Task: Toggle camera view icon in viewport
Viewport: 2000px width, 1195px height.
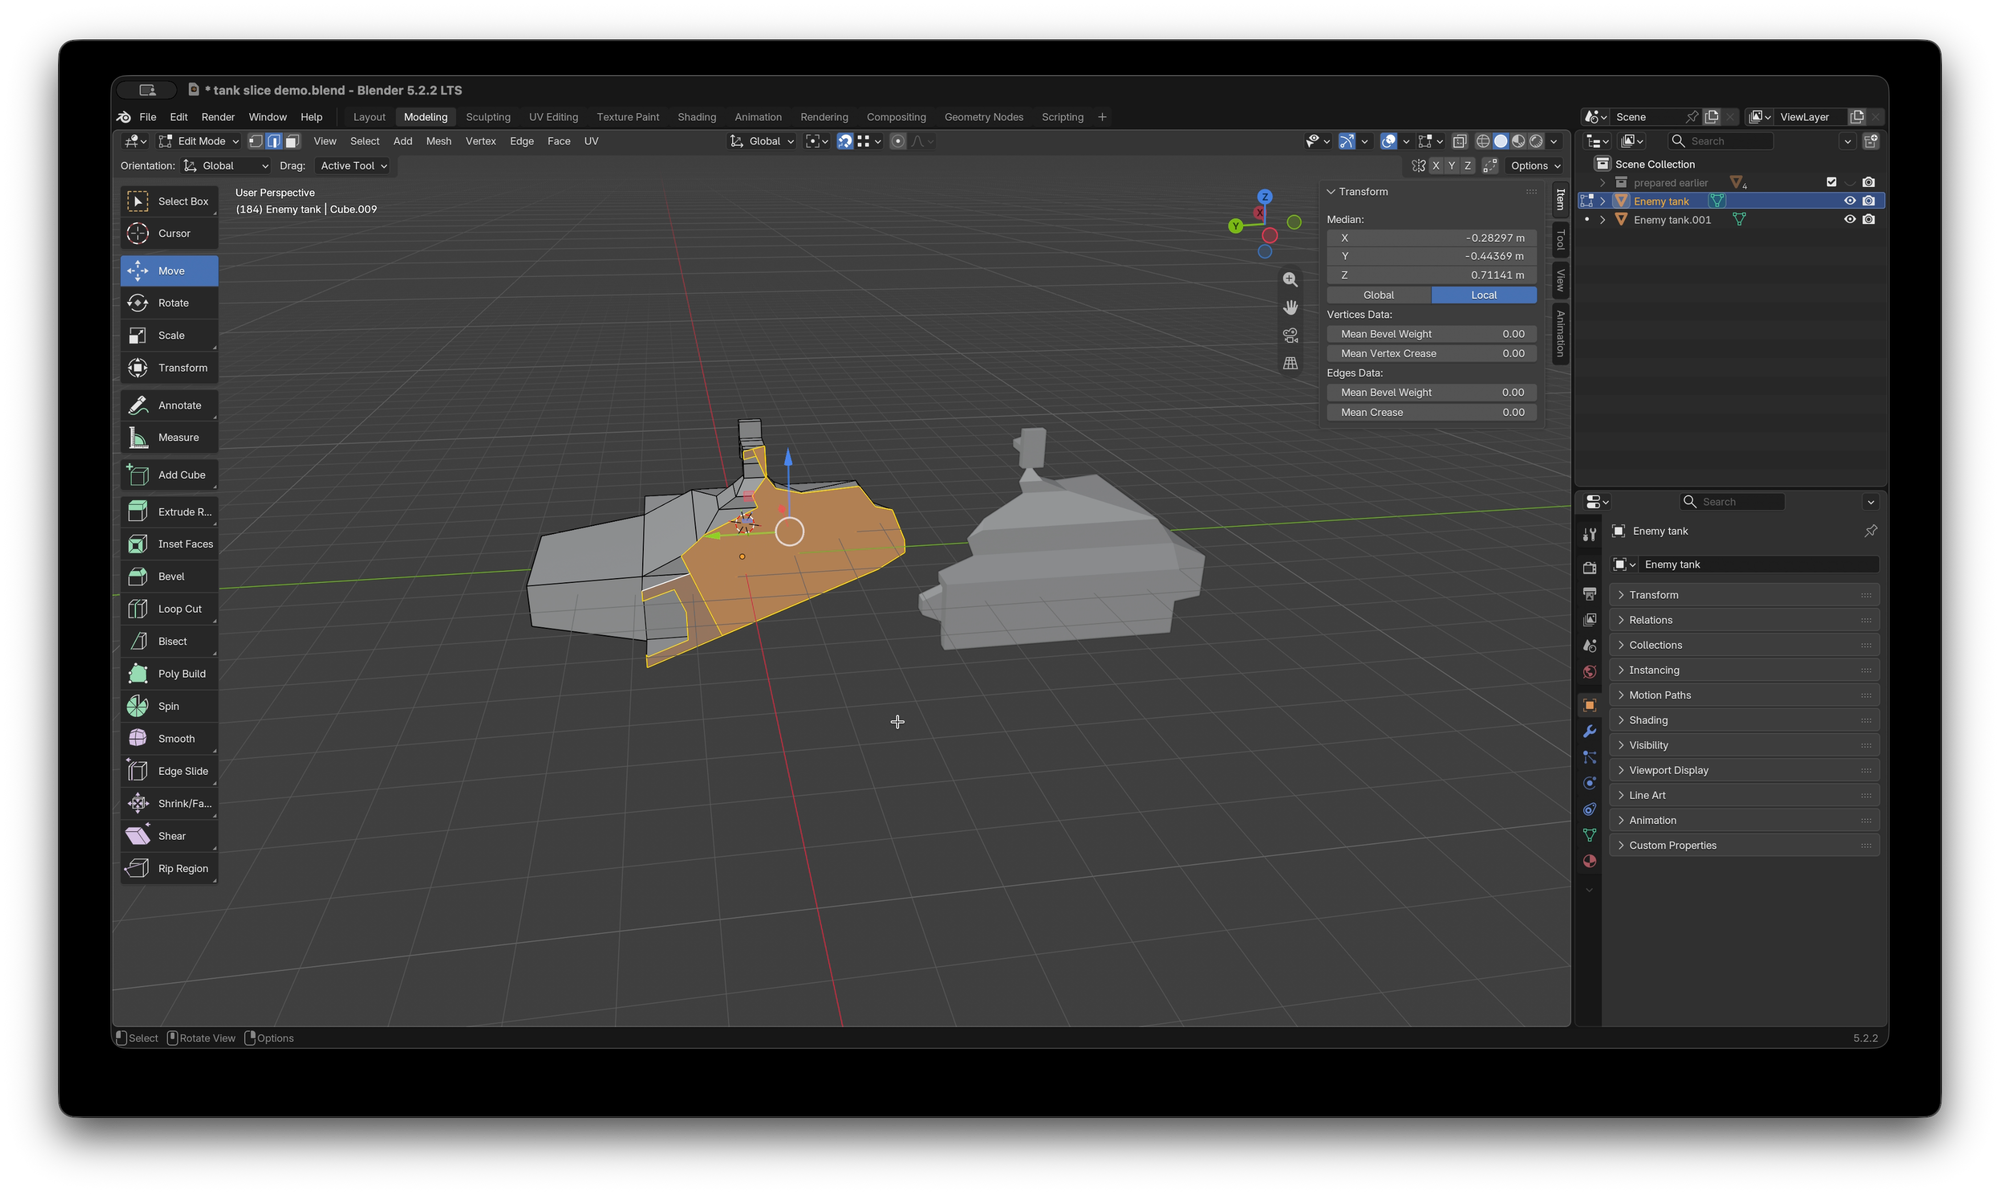Action: point(1290,336)
